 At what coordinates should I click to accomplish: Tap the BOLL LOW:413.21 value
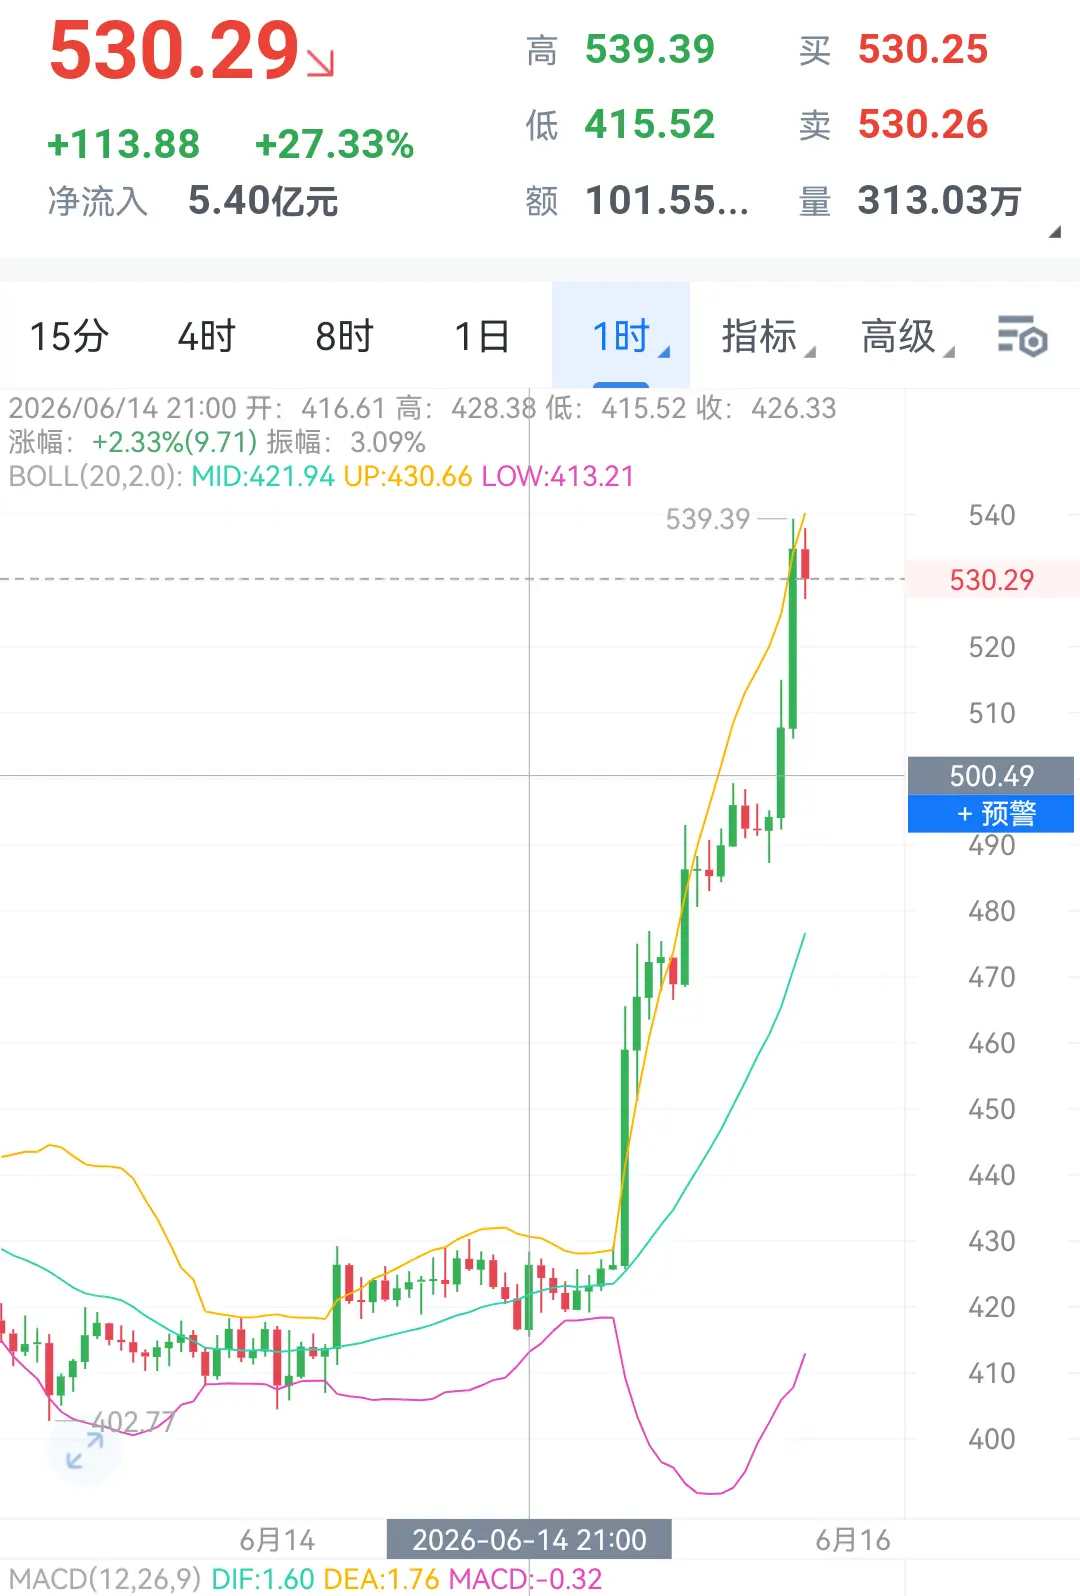(x=558, y=476)
